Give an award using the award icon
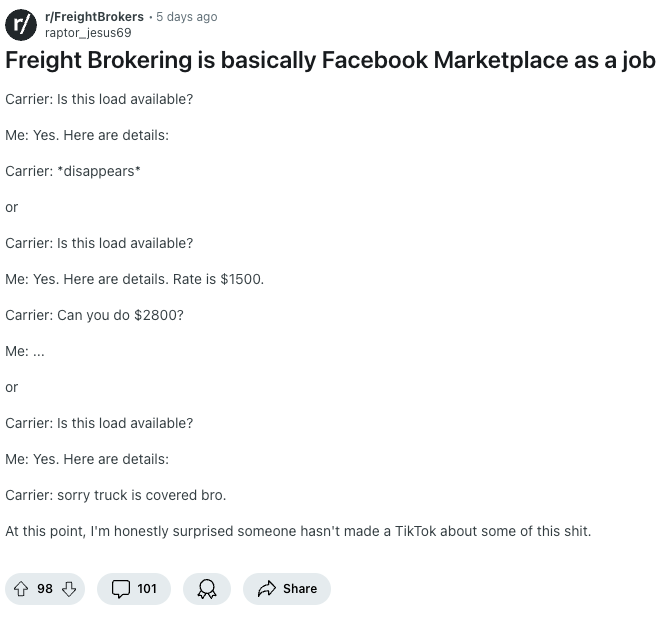 [207, 589]
